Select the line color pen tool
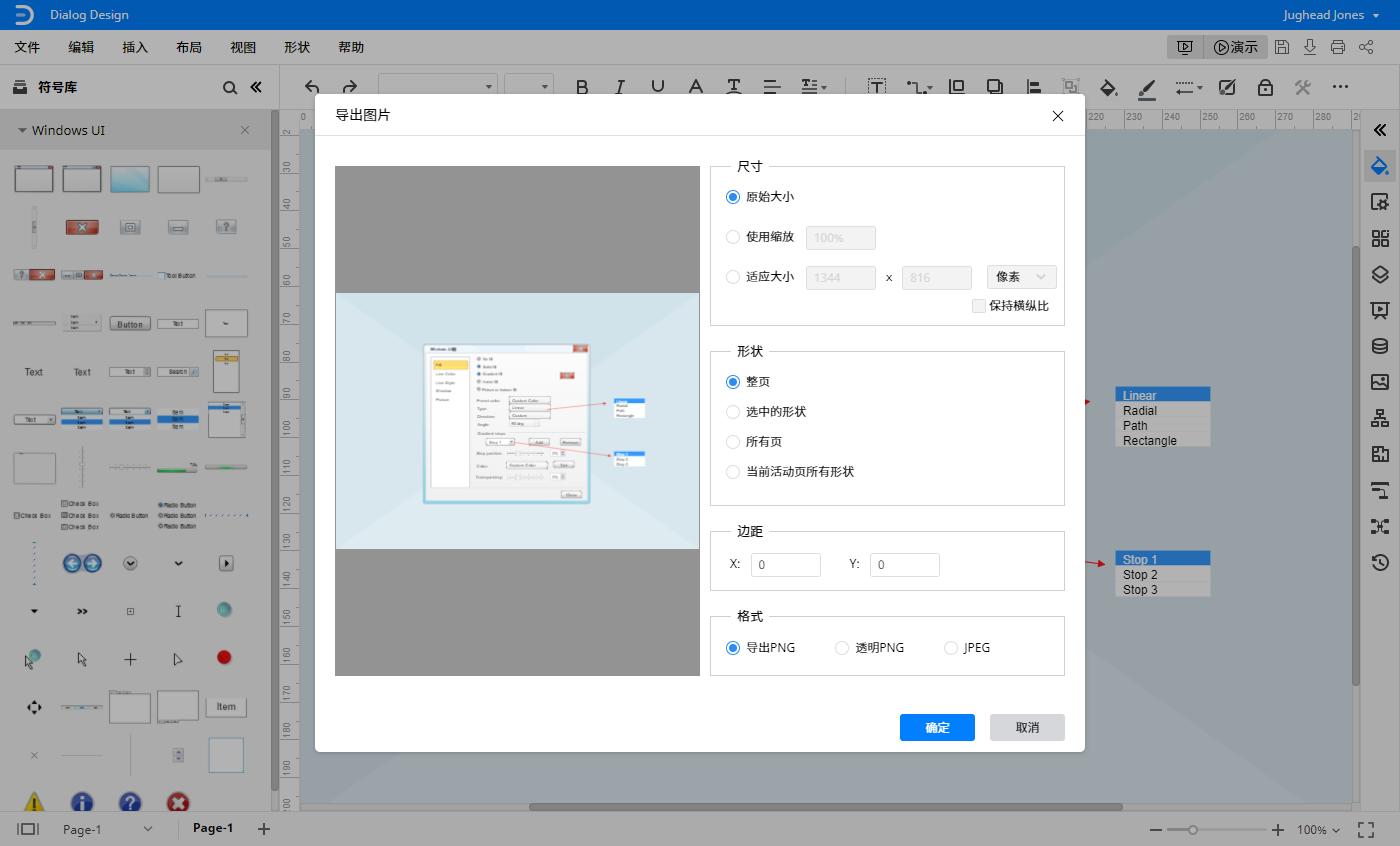Screen dimensions: 1400x846 pyautogui.click(x=1147, y=87)
